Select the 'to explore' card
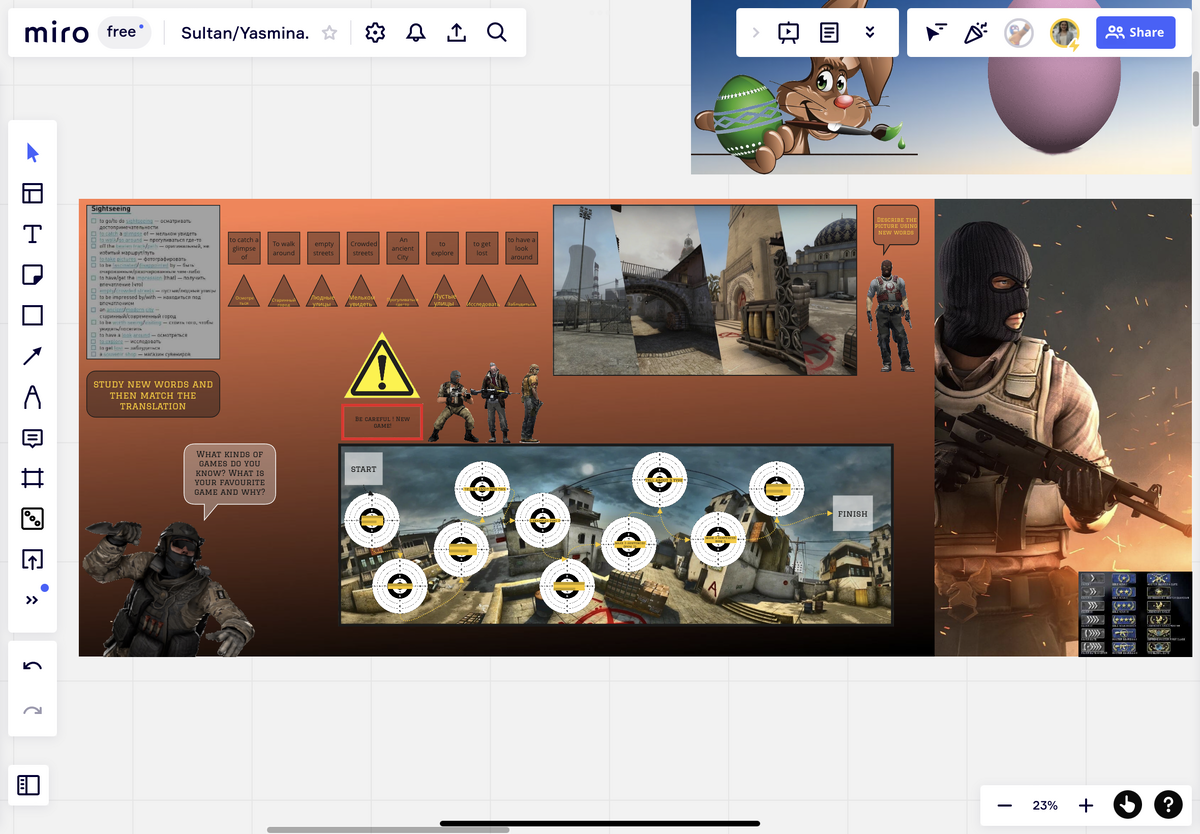Image resolution: width=1200 pixels, height=834 pixels. click(x=442, y=248)
